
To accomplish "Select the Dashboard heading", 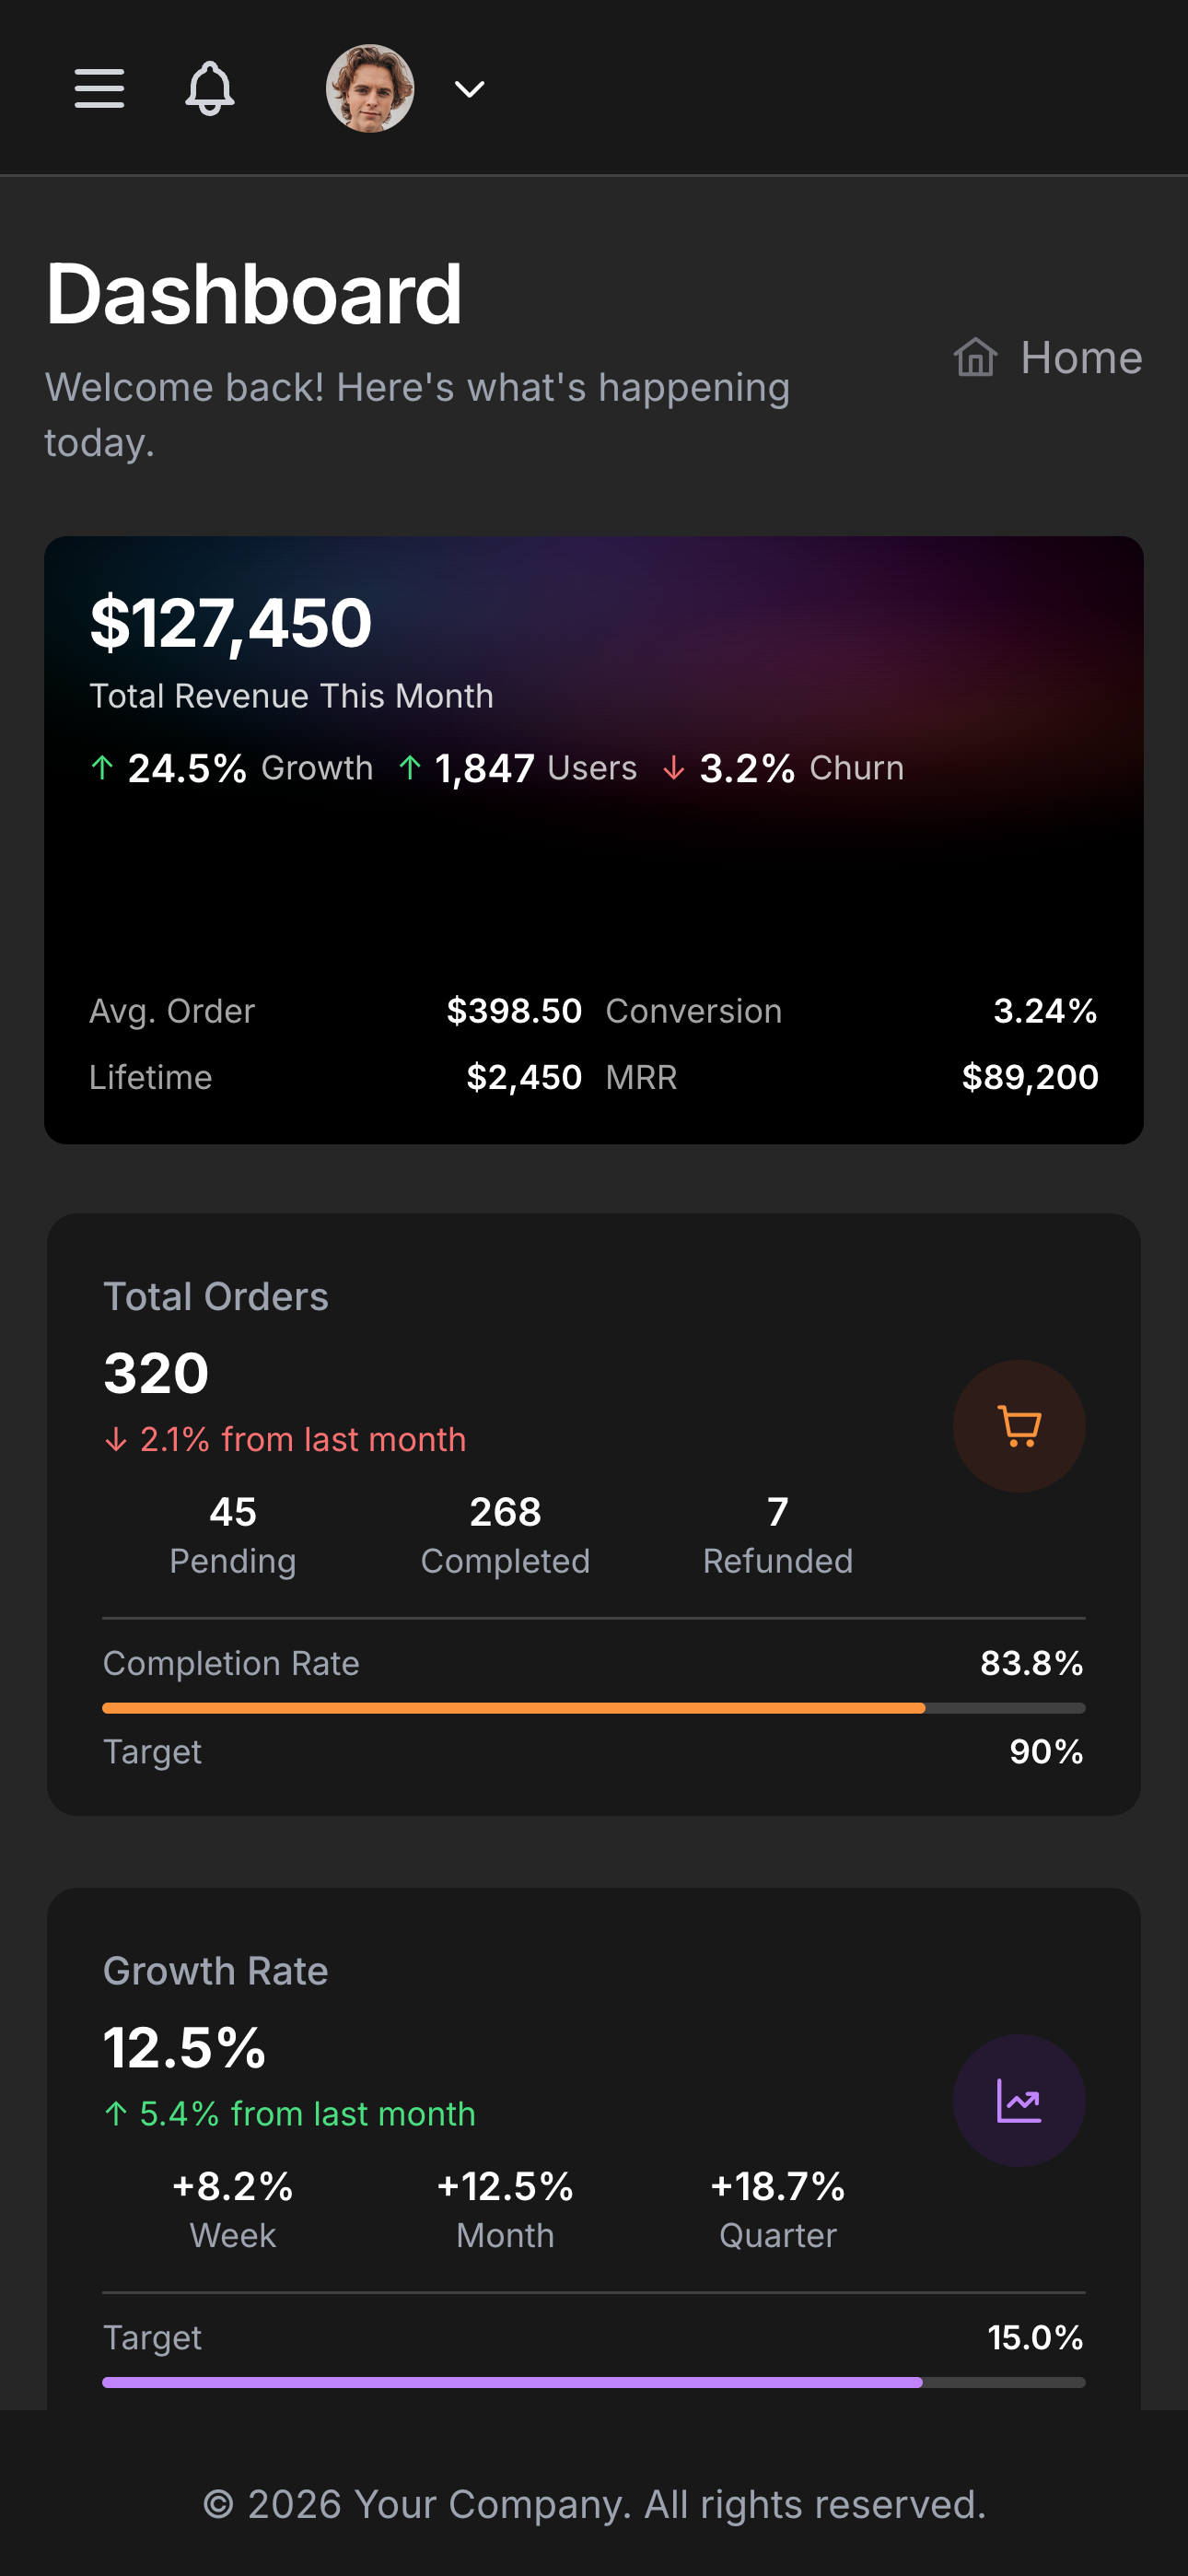I will (254, 294).
